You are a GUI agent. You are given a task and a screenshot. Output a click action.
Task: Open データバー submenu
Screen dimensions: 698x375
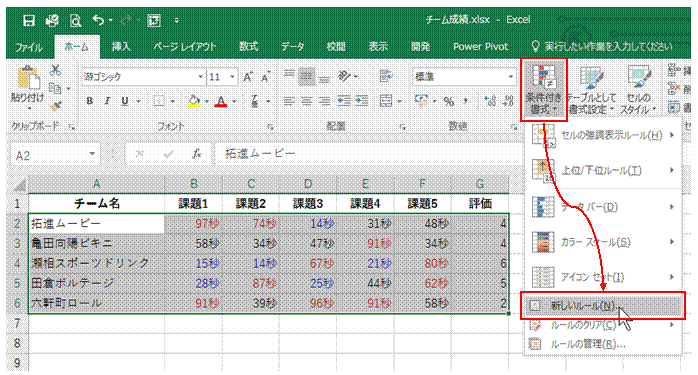(x=603, y=207)
